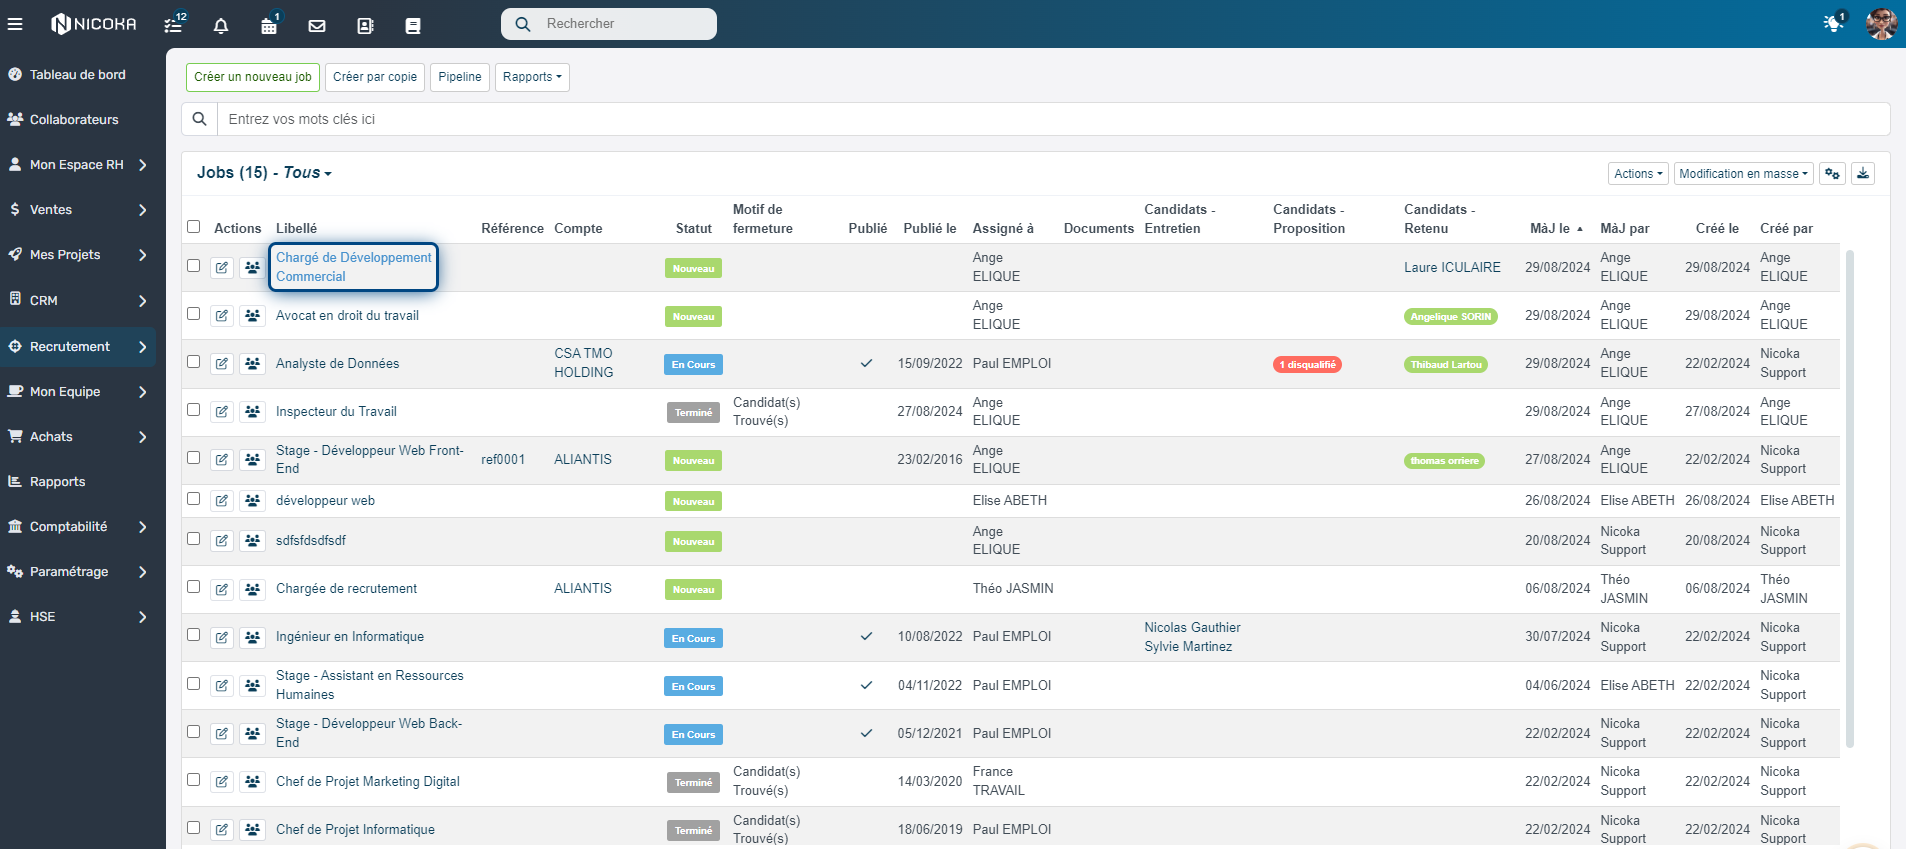Expand the Comptabilité sidebar menu
Image resolution: width=1906 pixels, height=849 pixels.
point(78,527)
